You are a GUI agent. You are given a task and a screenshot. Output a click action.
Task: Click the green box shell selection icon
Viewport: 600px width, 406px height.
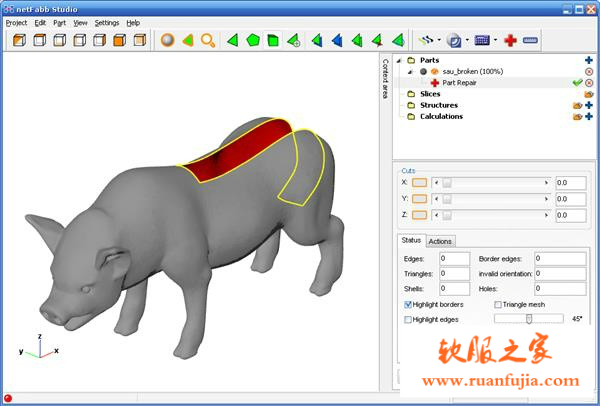[273, 40]
